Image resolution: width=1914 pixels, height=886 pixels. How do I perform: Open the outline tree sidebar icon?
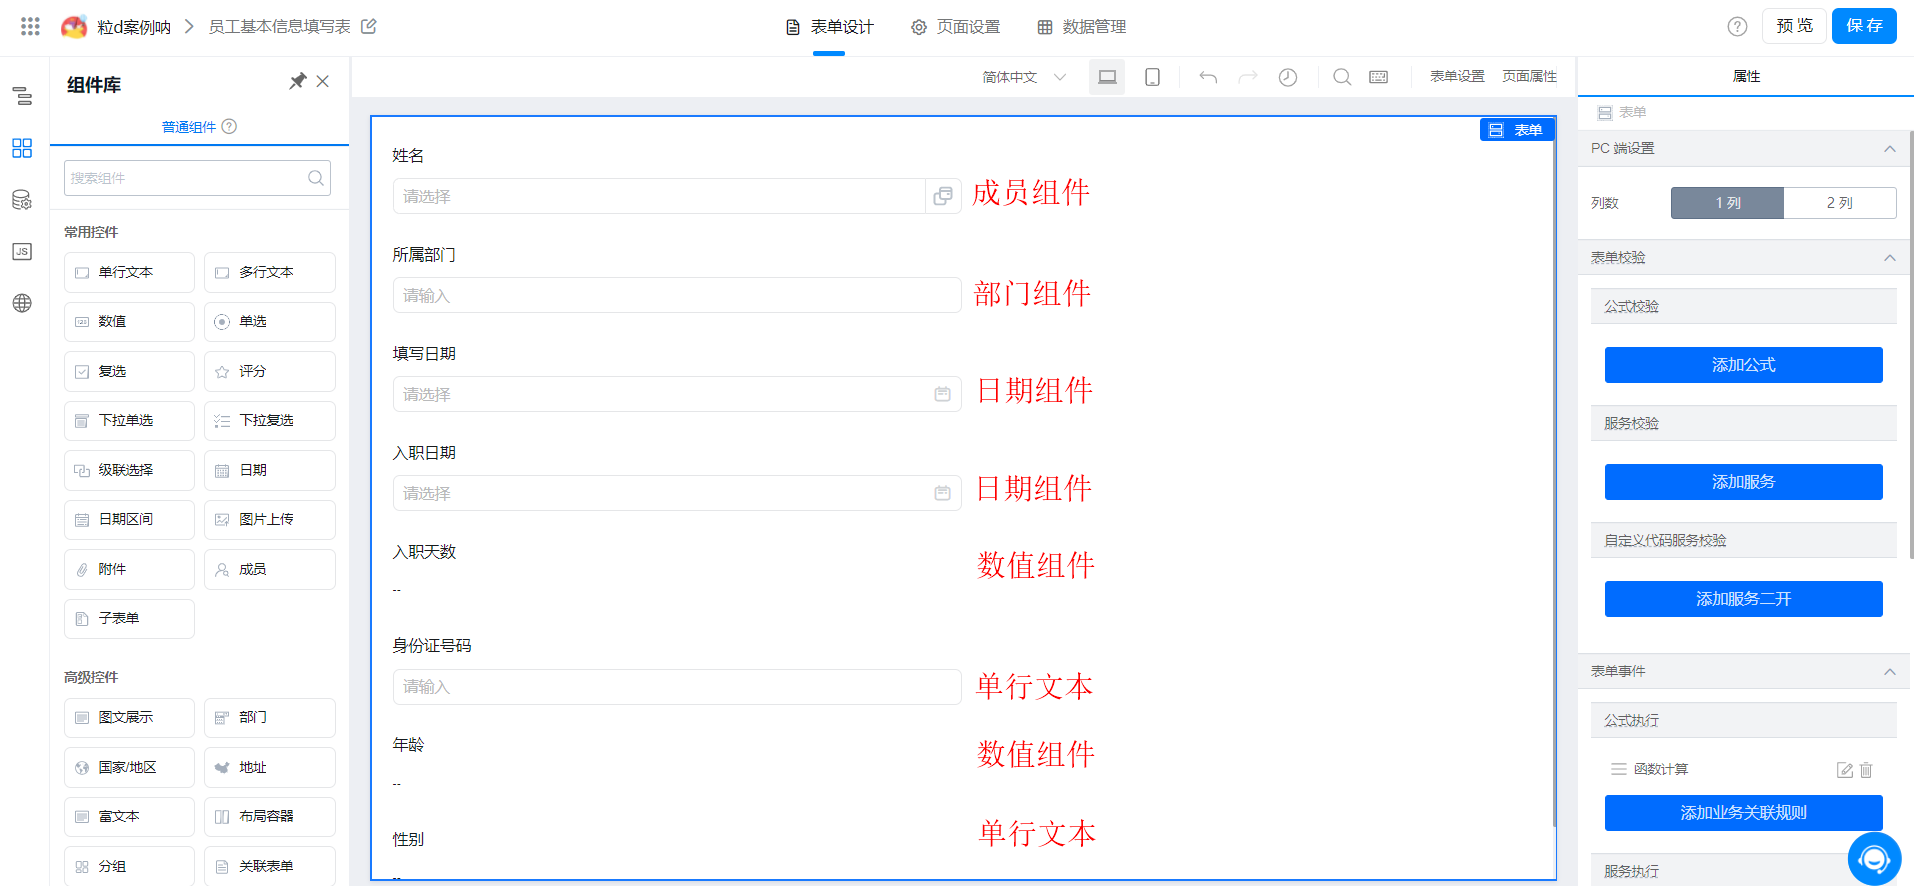(x=22, y=96)
